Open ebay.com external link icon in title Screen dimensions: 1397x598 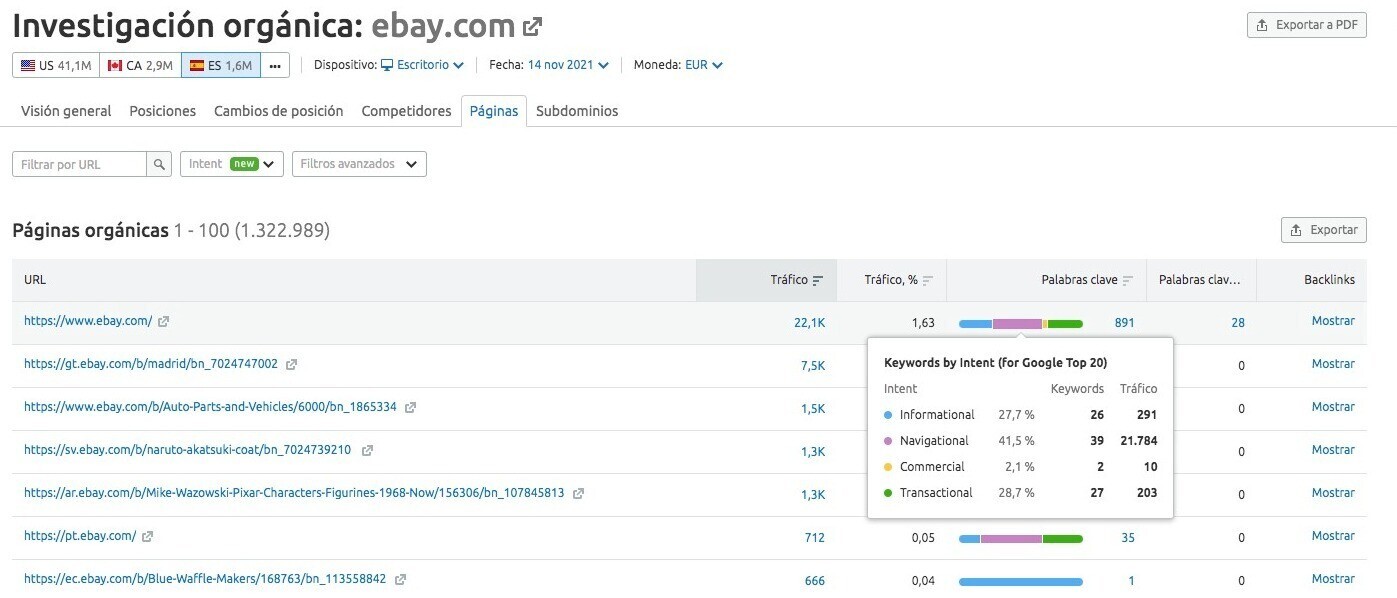click(x=532, y=27)
